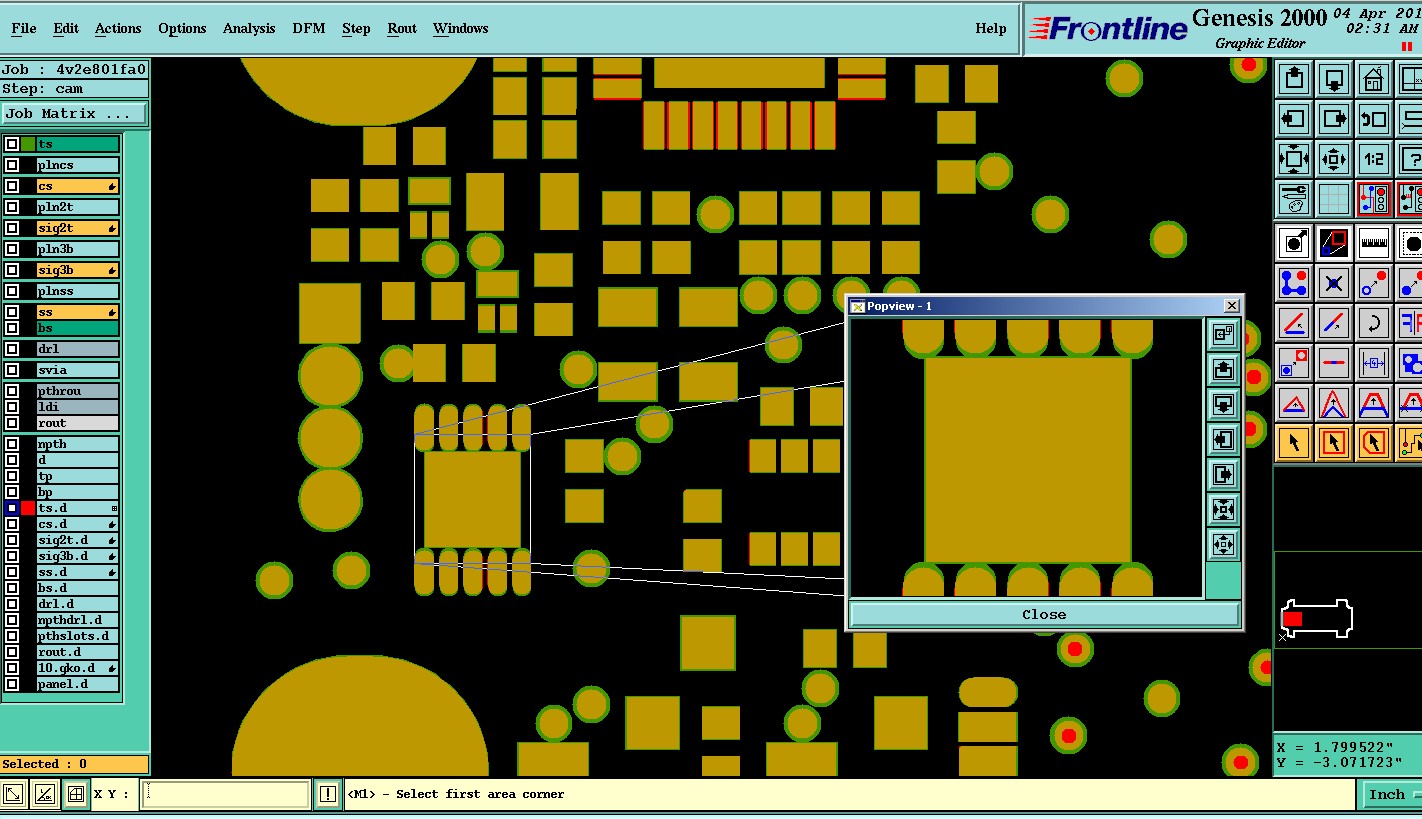The image size is (1422, 819).
Task: Open the Actions menu
Action: 118,28
